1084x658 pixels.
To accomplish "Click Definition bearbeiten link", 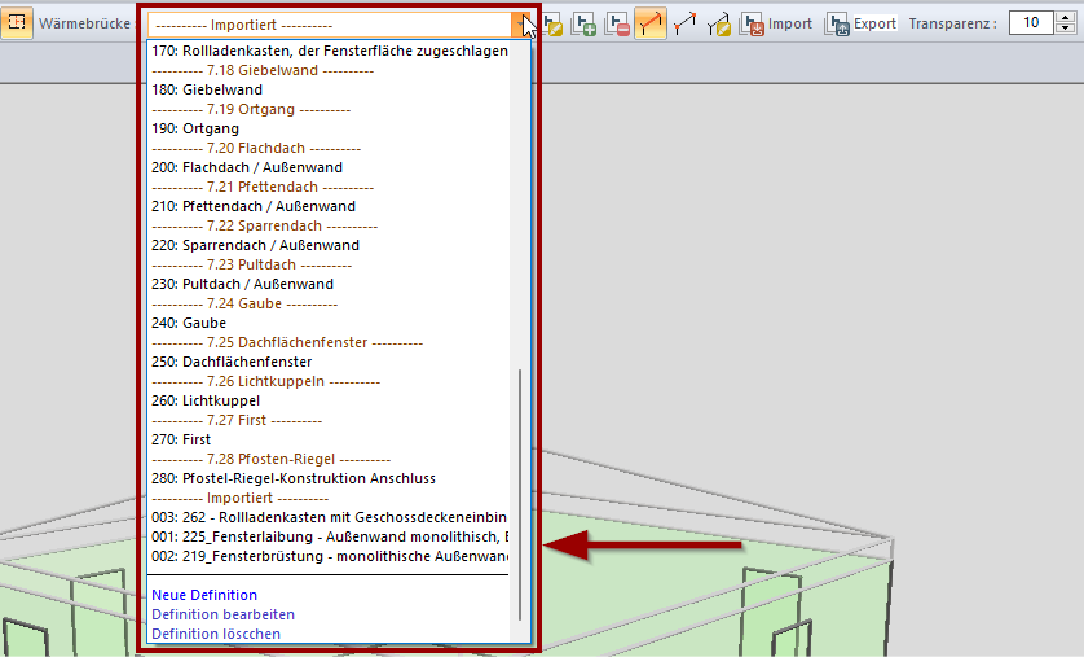I will click(223, 614).
